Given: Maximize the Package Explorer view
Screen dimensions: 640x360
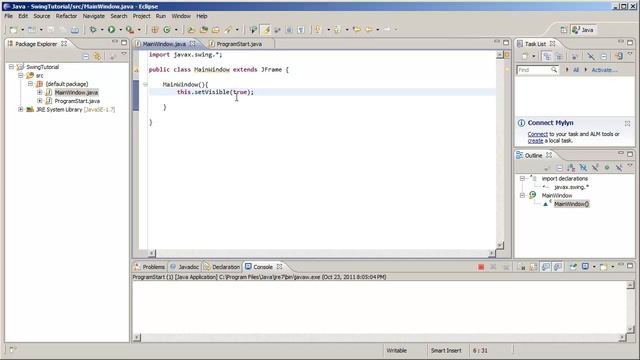Looking at the screenshot, I should 124,42.
